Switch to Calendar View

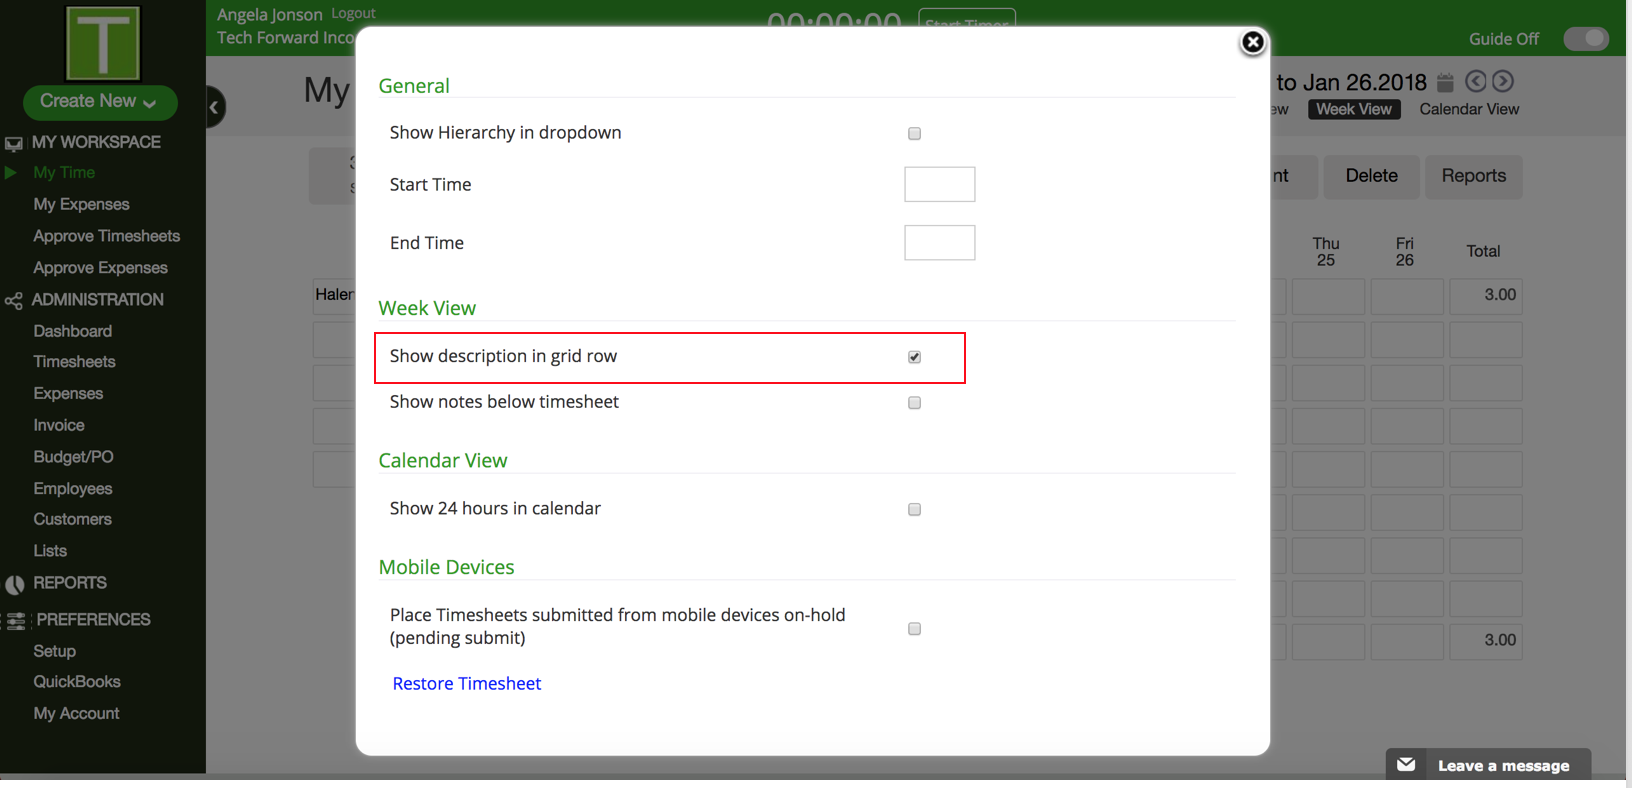(1468, 109)
